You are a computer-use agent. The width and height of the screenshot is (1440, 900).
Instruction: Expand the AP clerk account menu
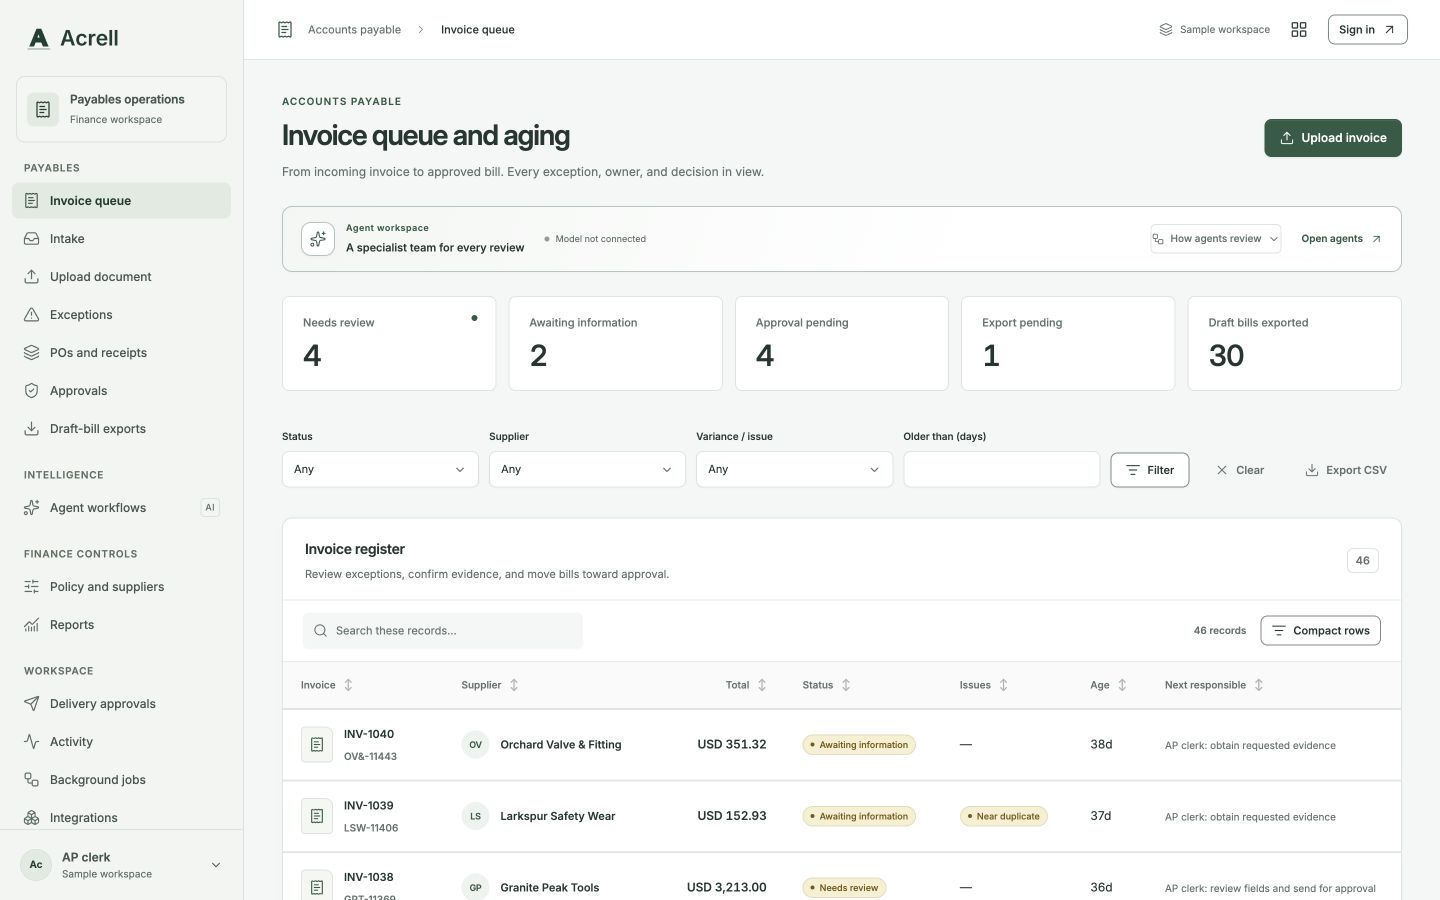point(121,865)
